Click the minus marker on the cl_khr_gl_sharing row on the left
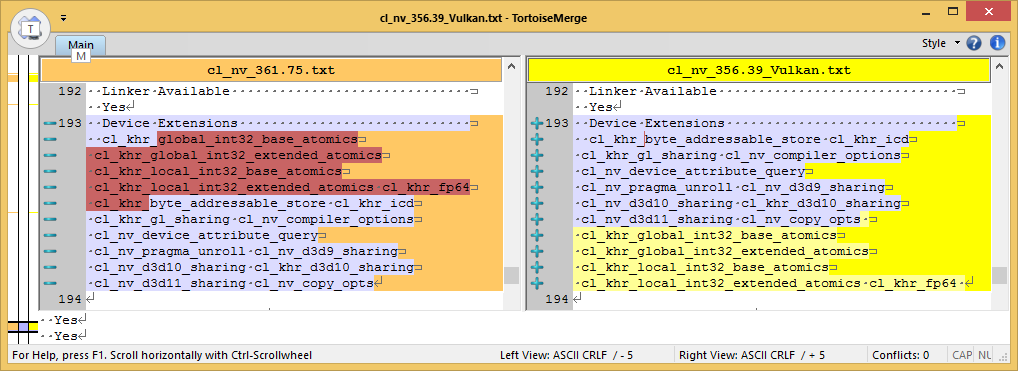This screenshot has width=1018, height=371. (49, 220)
